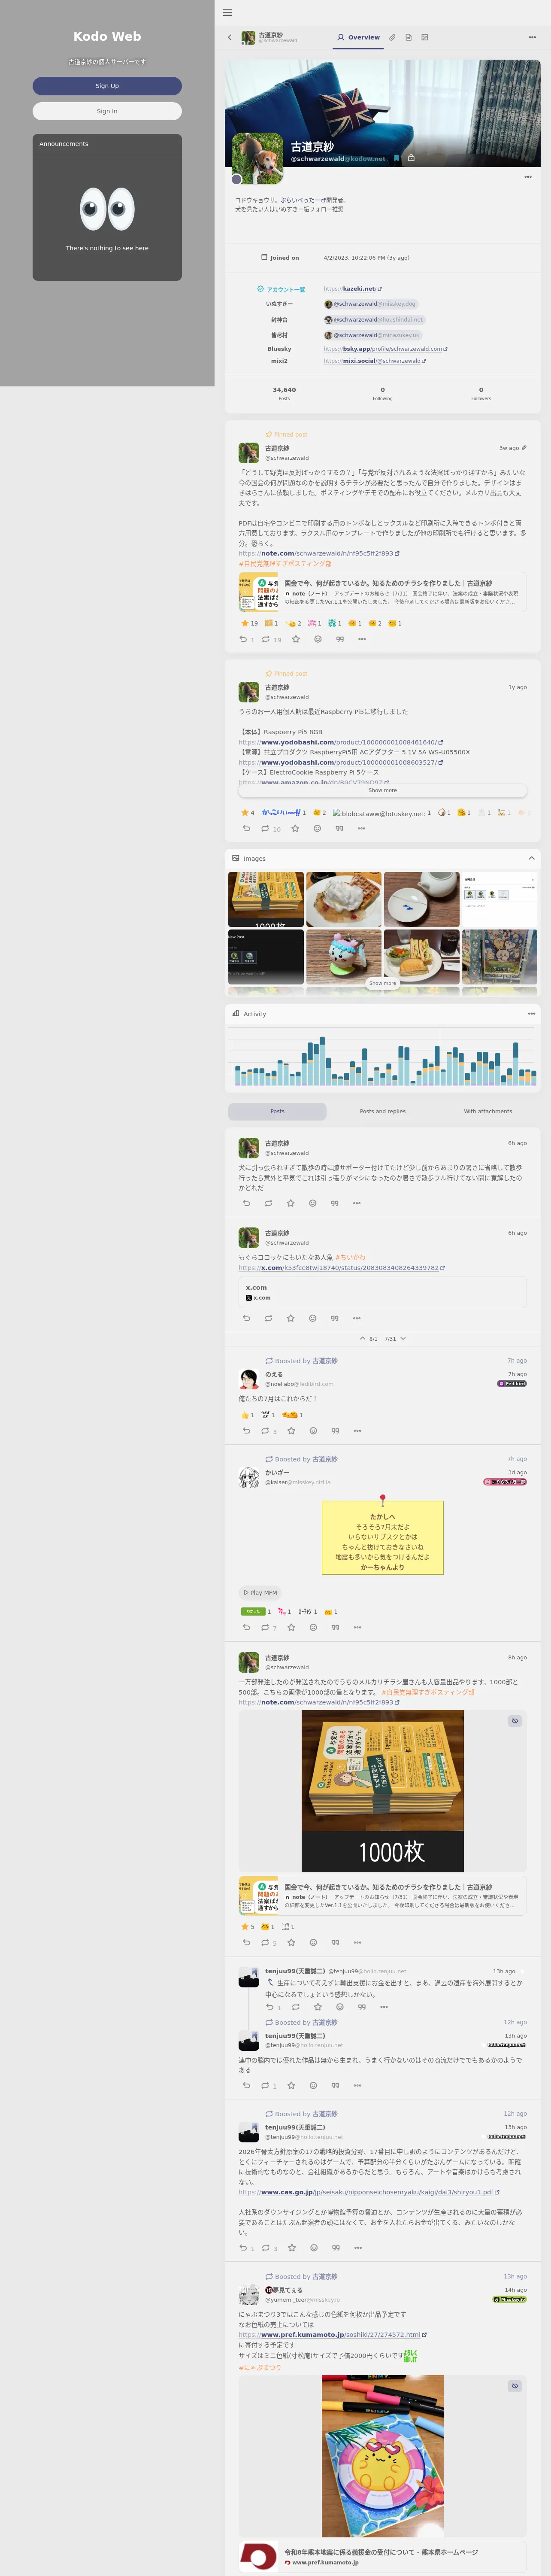Open the www.cas.go.jp PDF link
Image resolution: width=551 pixels, height=2576 pixels.
pyautogui.click(x=369, y=2192)
